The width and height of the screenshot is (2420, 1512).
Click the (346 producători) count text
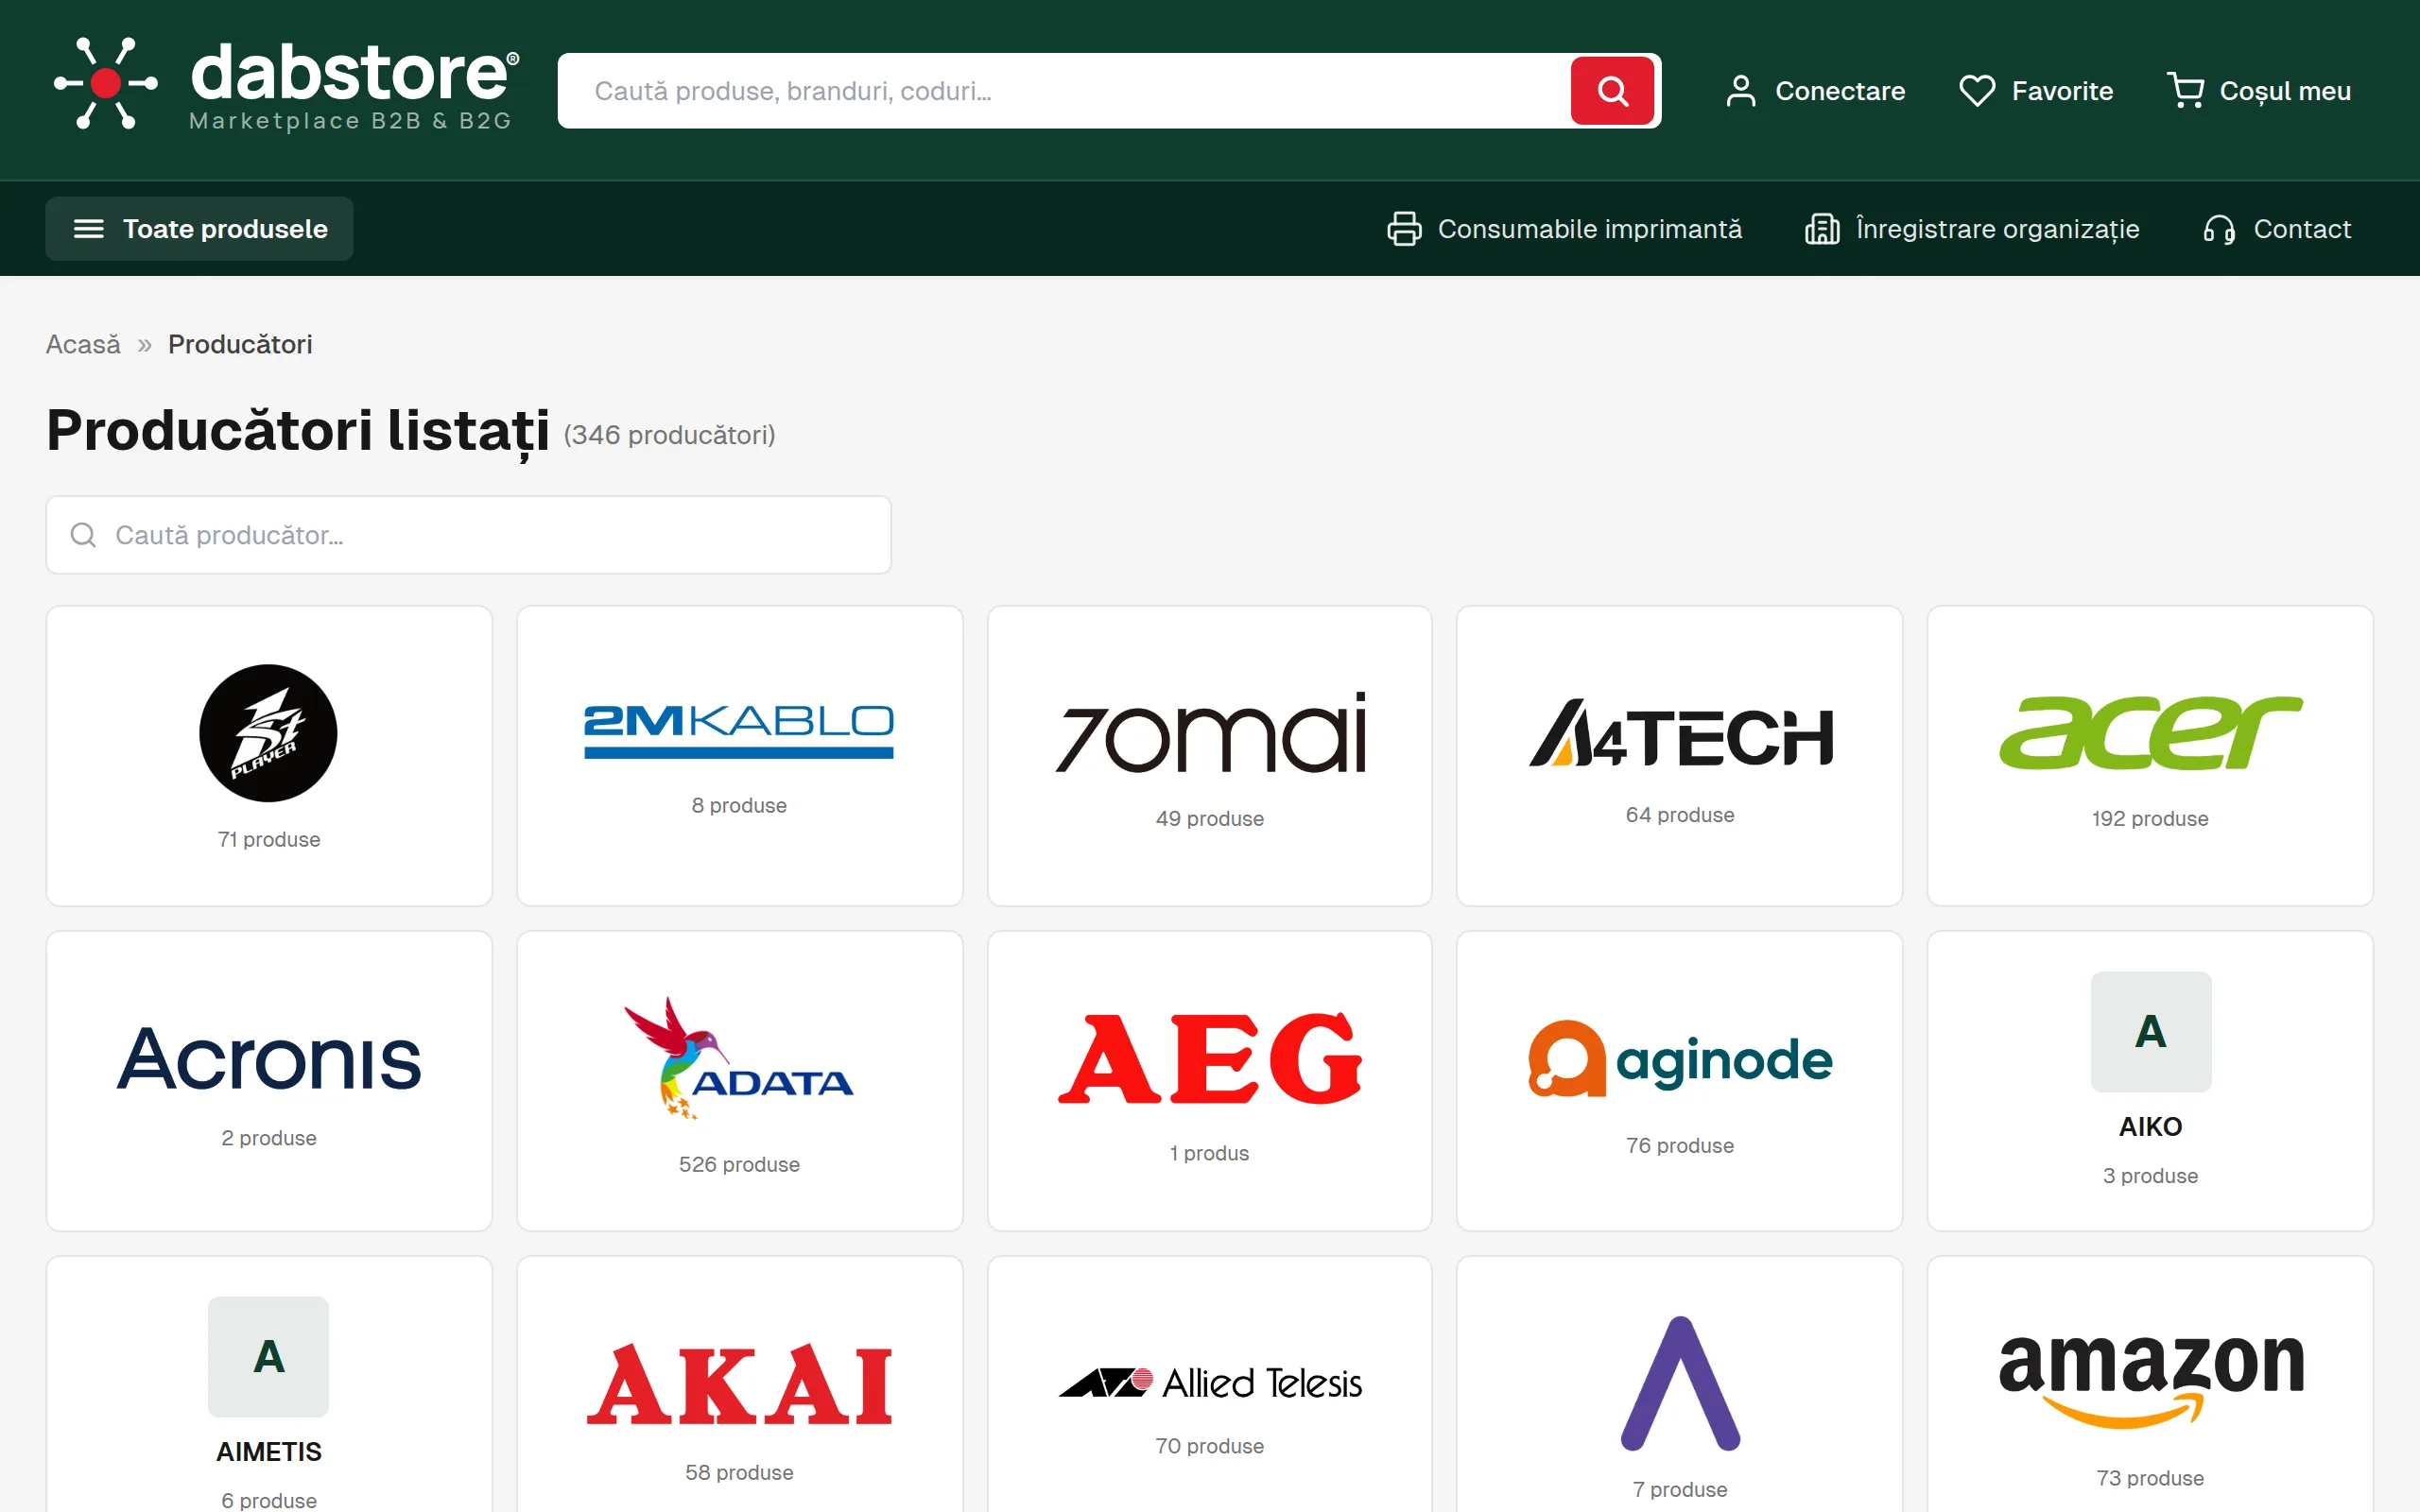(670, 435)
